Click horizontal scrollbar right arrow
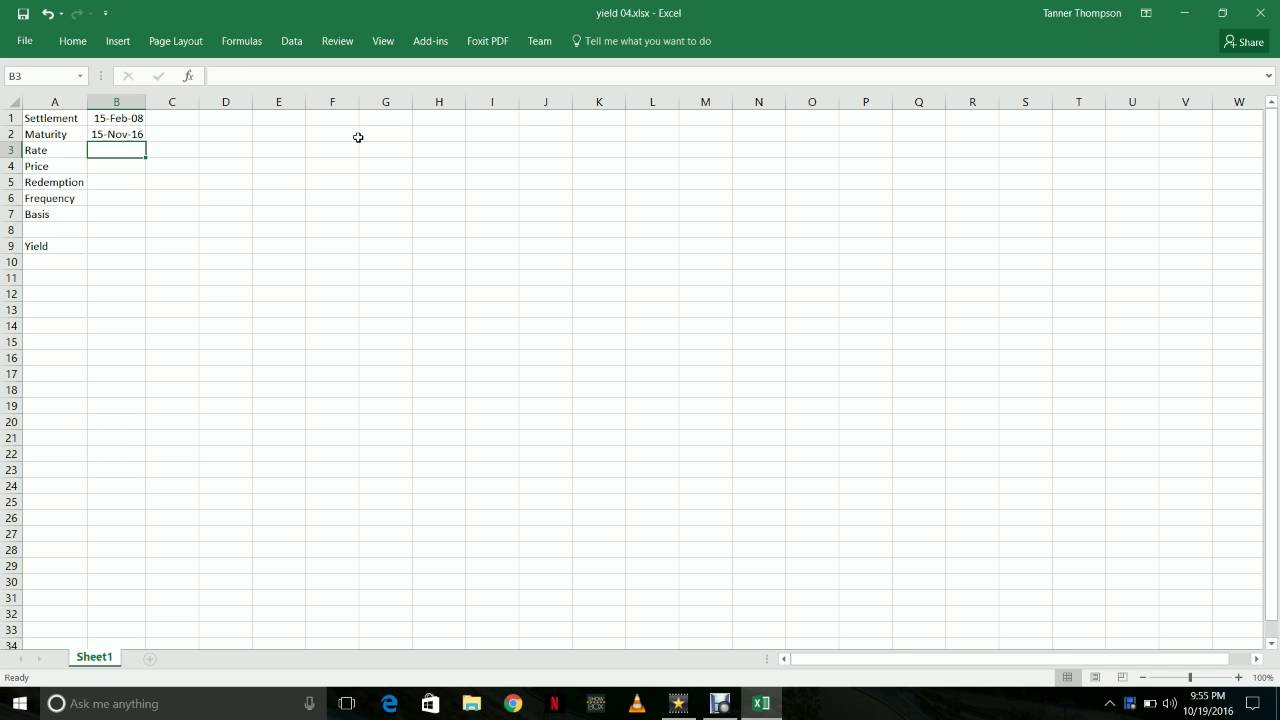 tap(1257, 658)
